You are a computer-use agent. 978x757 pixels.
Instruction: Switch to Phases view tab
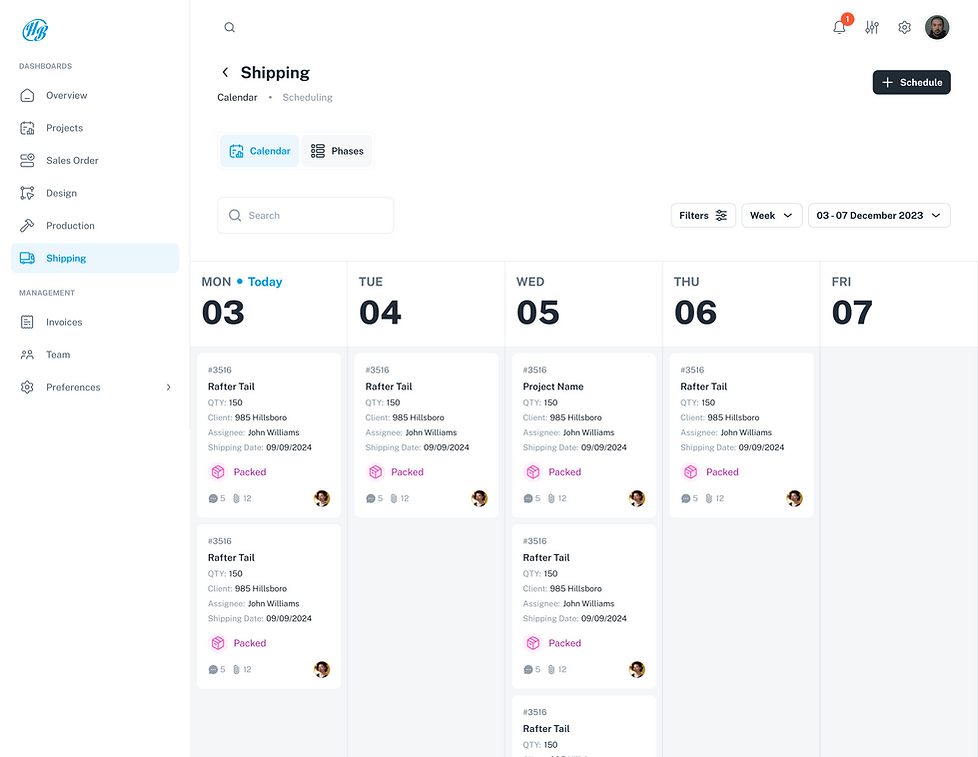click(337, 151)
